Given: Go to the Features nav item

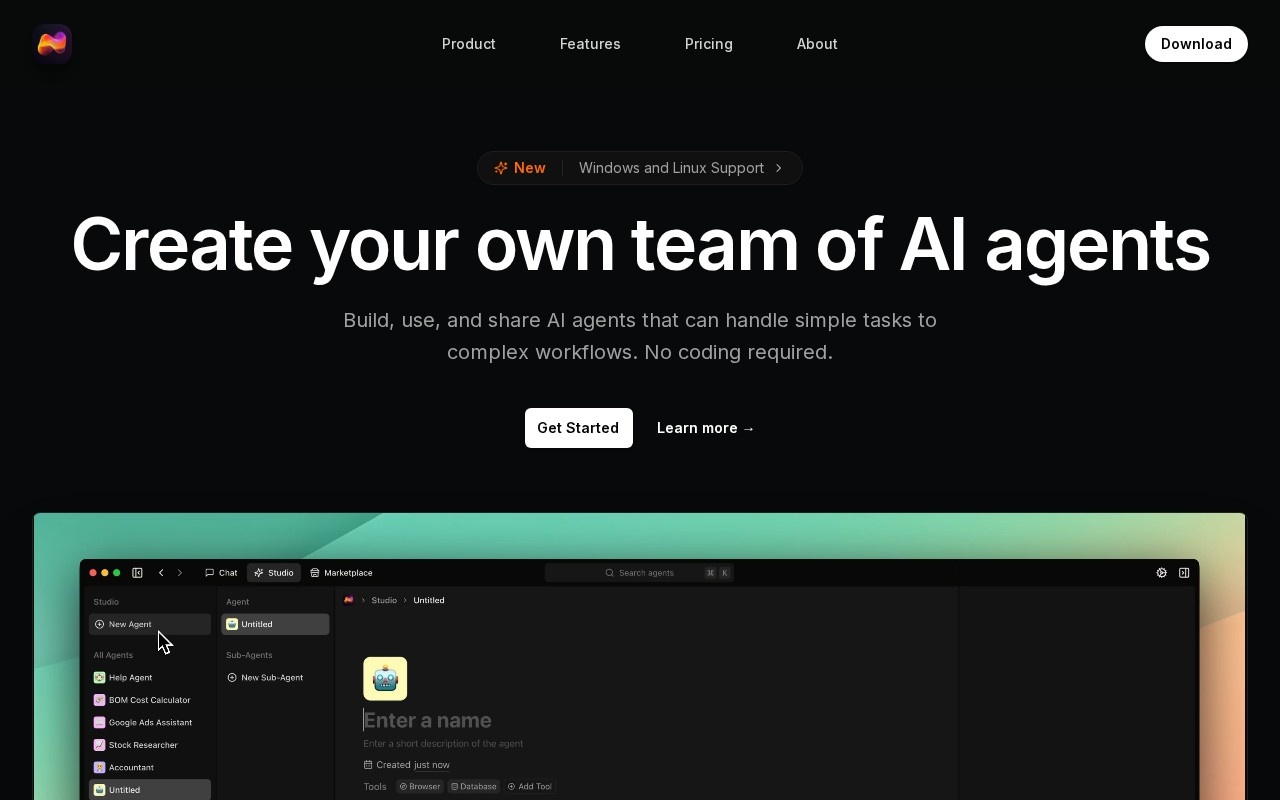Looking at the screenshot, I should click(x=590, y=44).
